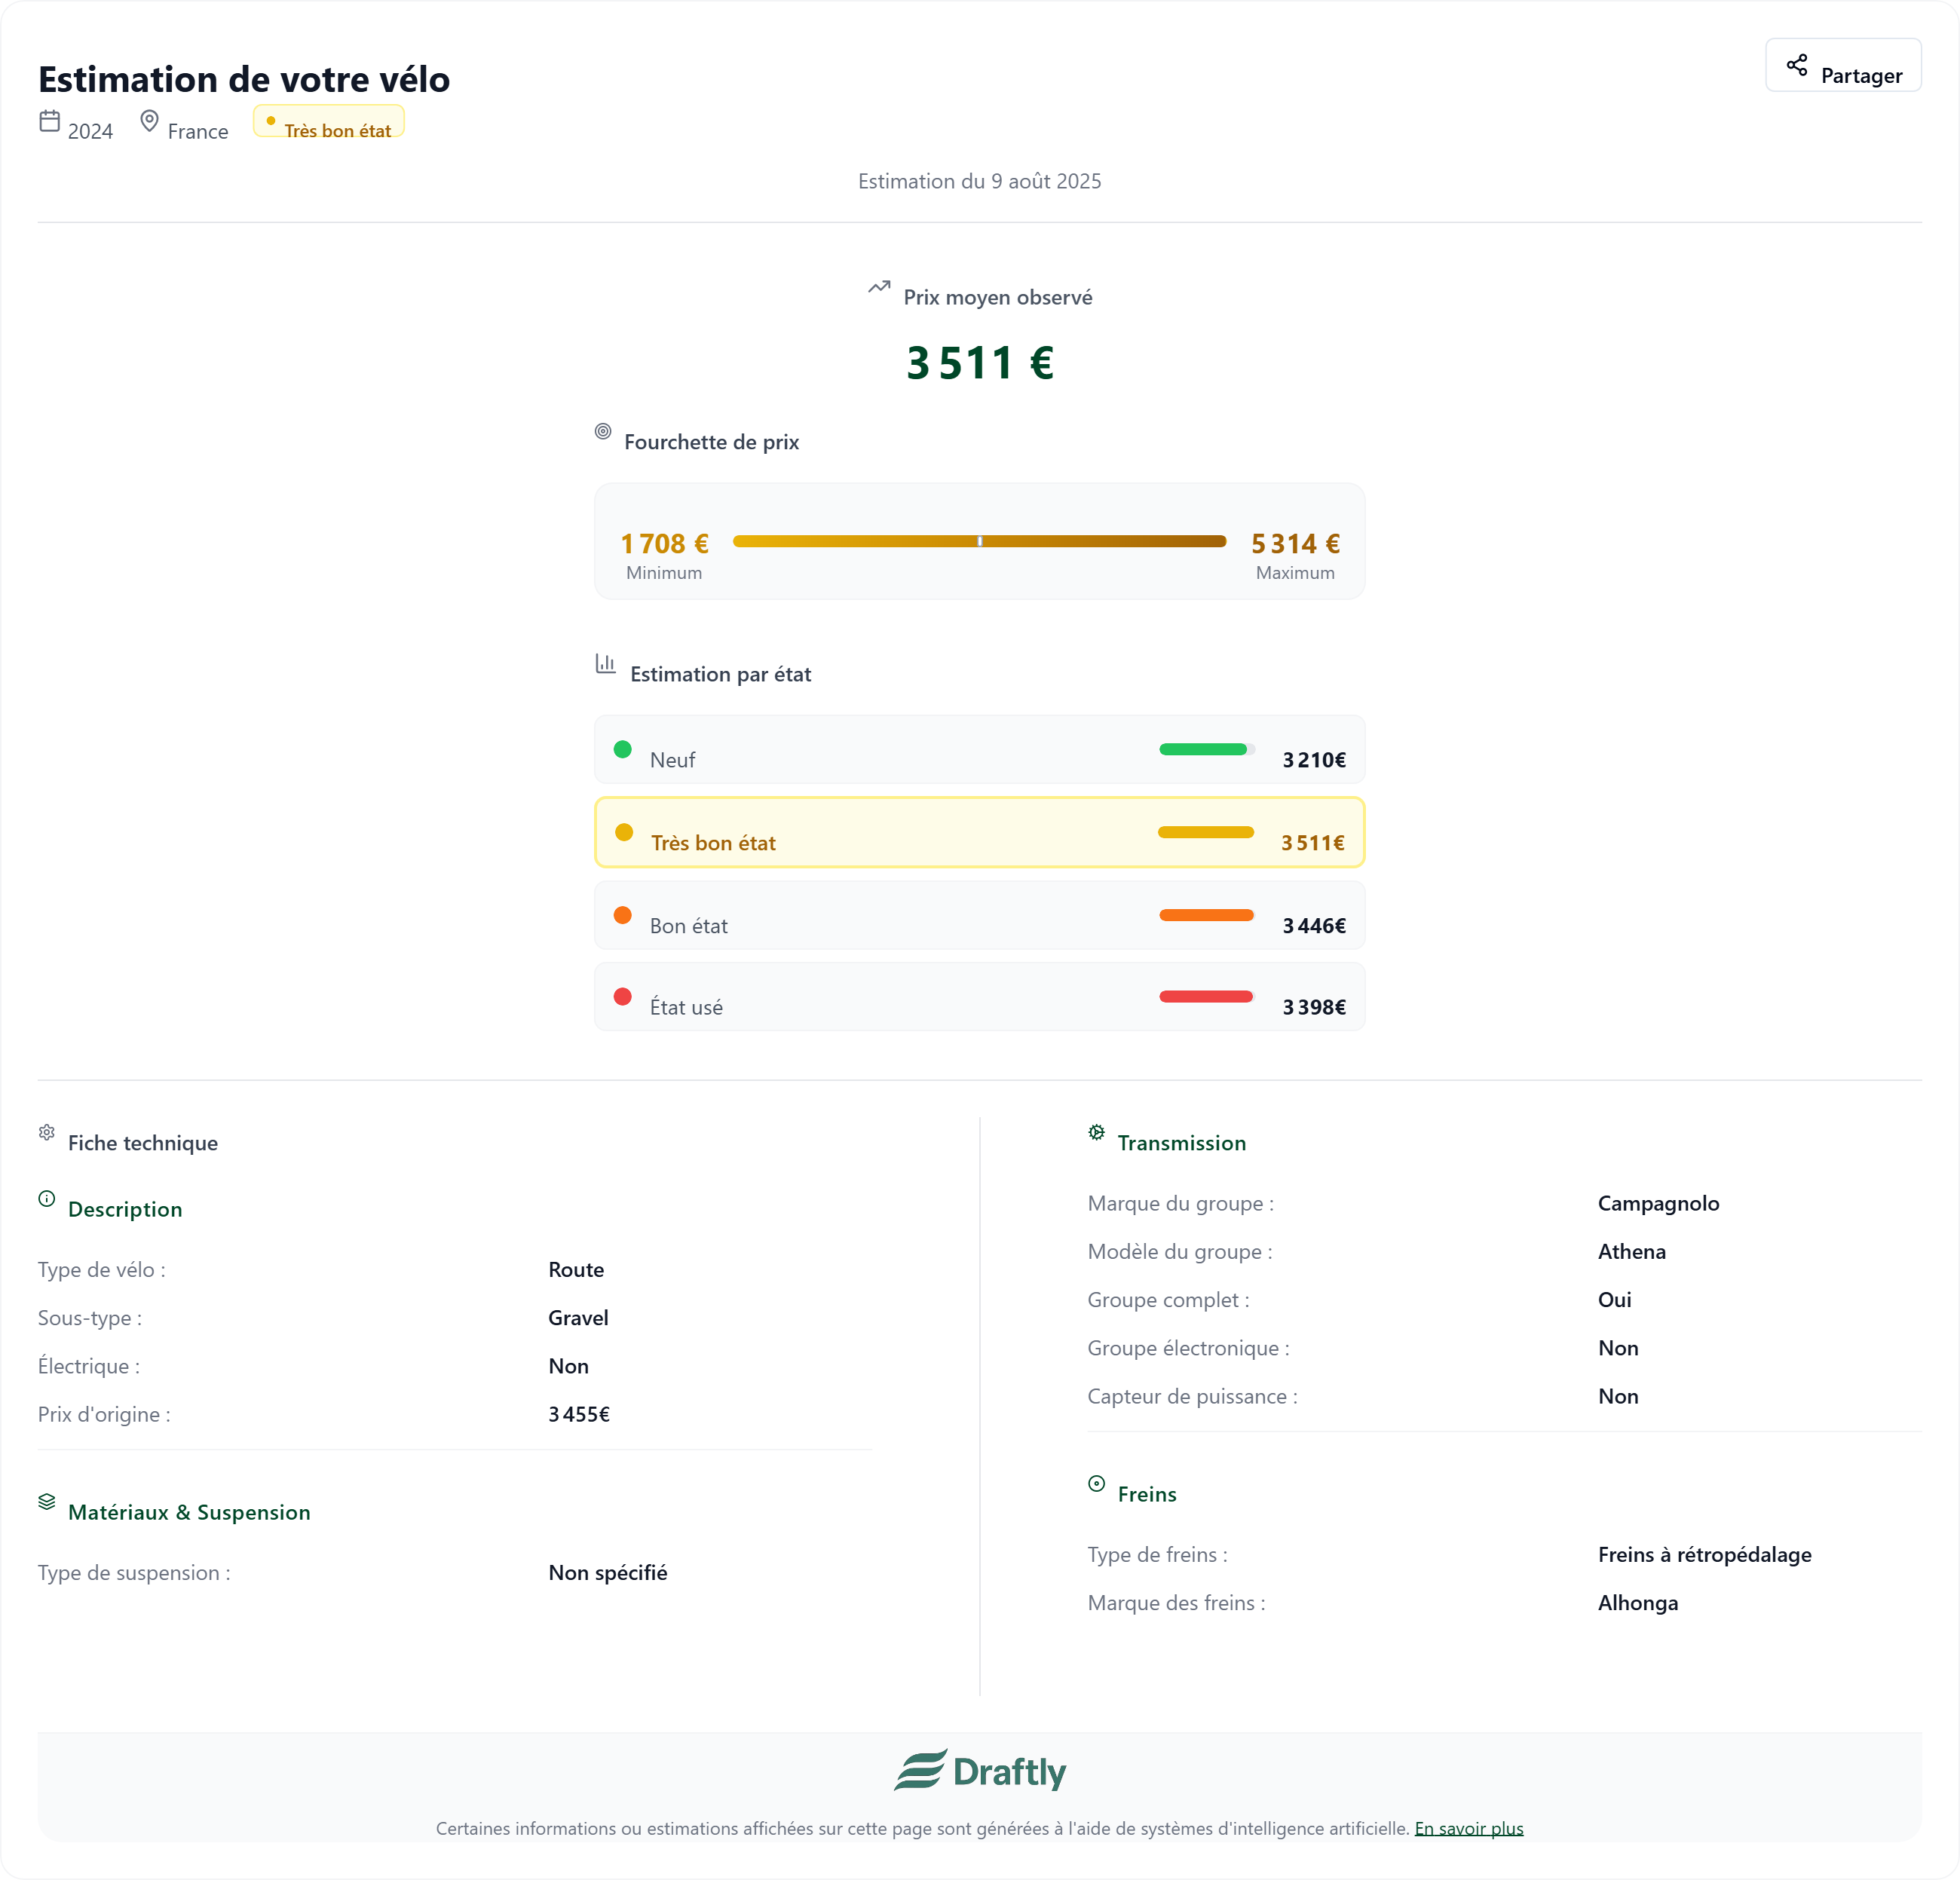Viewport: 1960px width, 1880px height.
Task: Click the Très bon état badge in header
Action: [x=328, y=122]
